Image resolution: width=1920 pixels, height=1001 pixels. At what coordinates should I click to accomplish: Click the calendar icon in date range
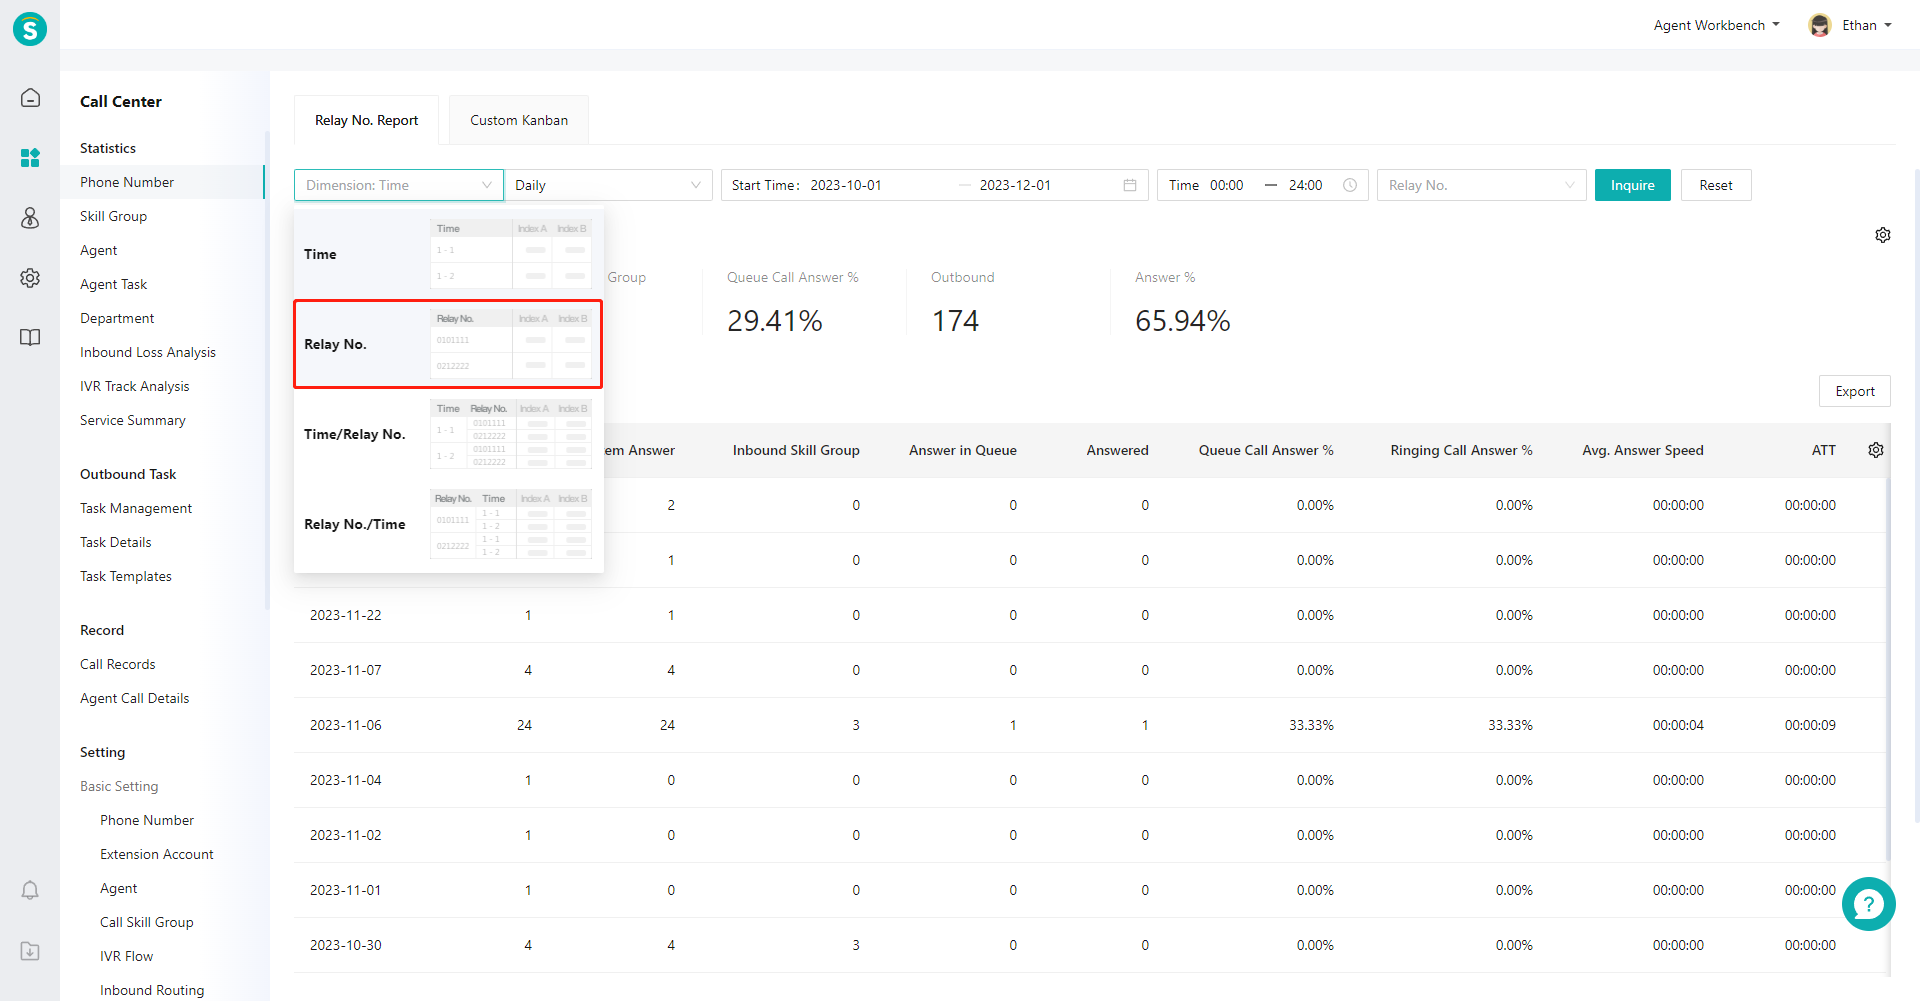click(1130, 185)
